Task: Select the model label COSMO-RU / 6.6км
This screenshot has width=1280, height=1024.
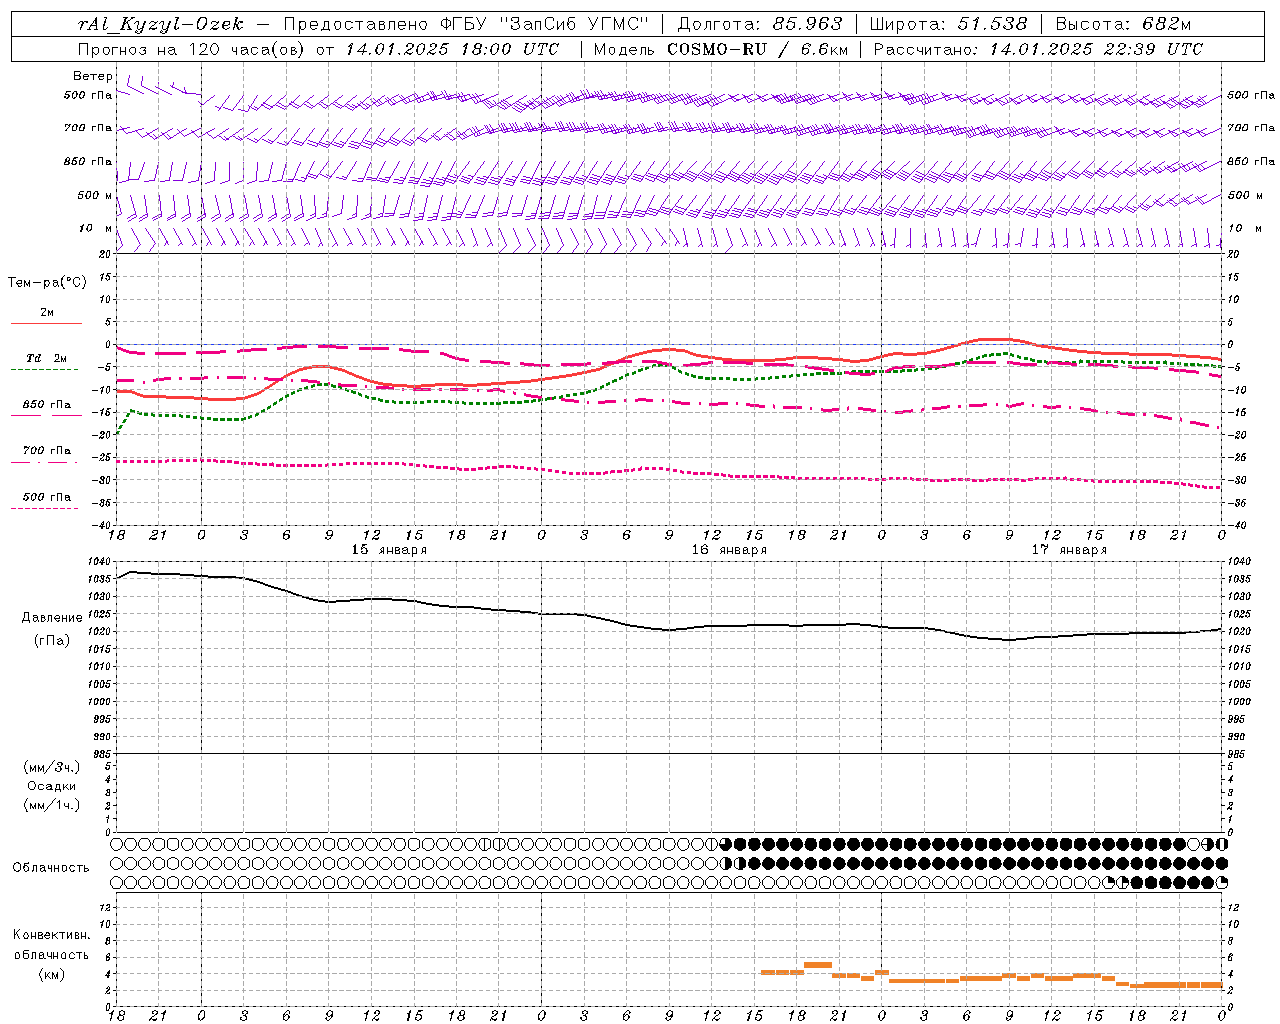Action: click(757, 49)
